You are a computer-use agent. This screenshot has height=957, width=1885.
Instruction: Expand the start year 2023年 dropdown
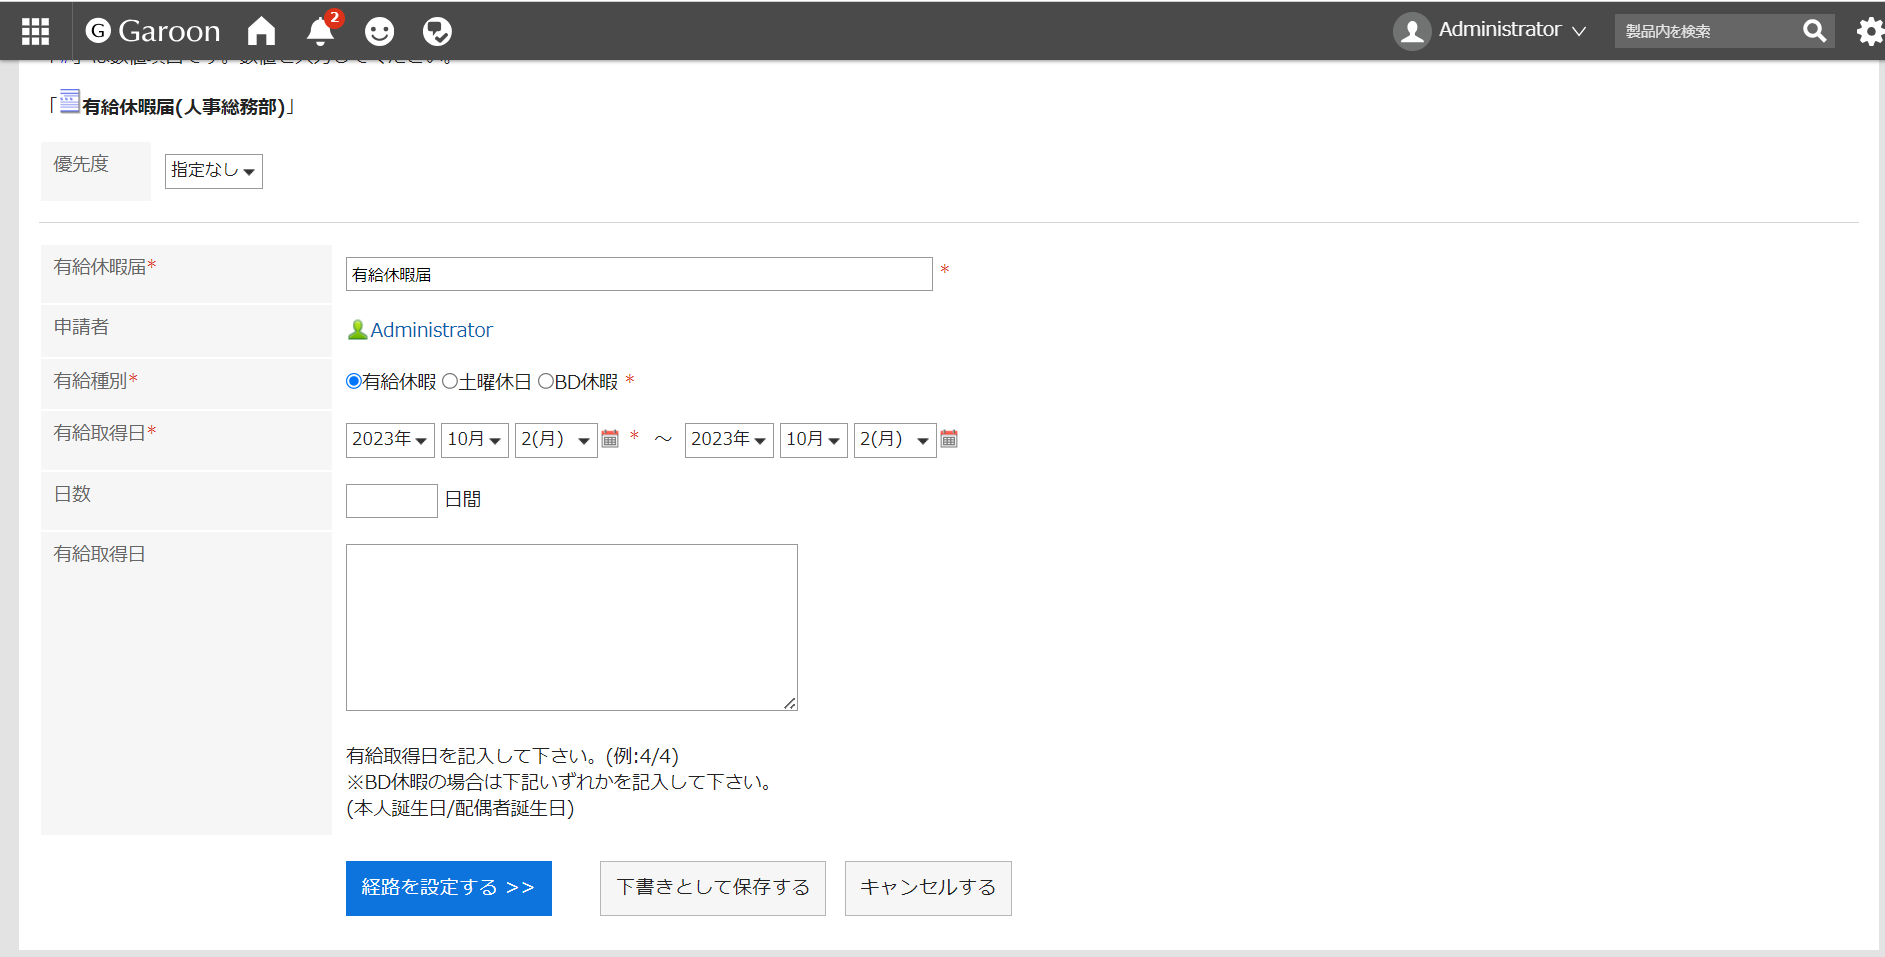click(x=390, y=440)
